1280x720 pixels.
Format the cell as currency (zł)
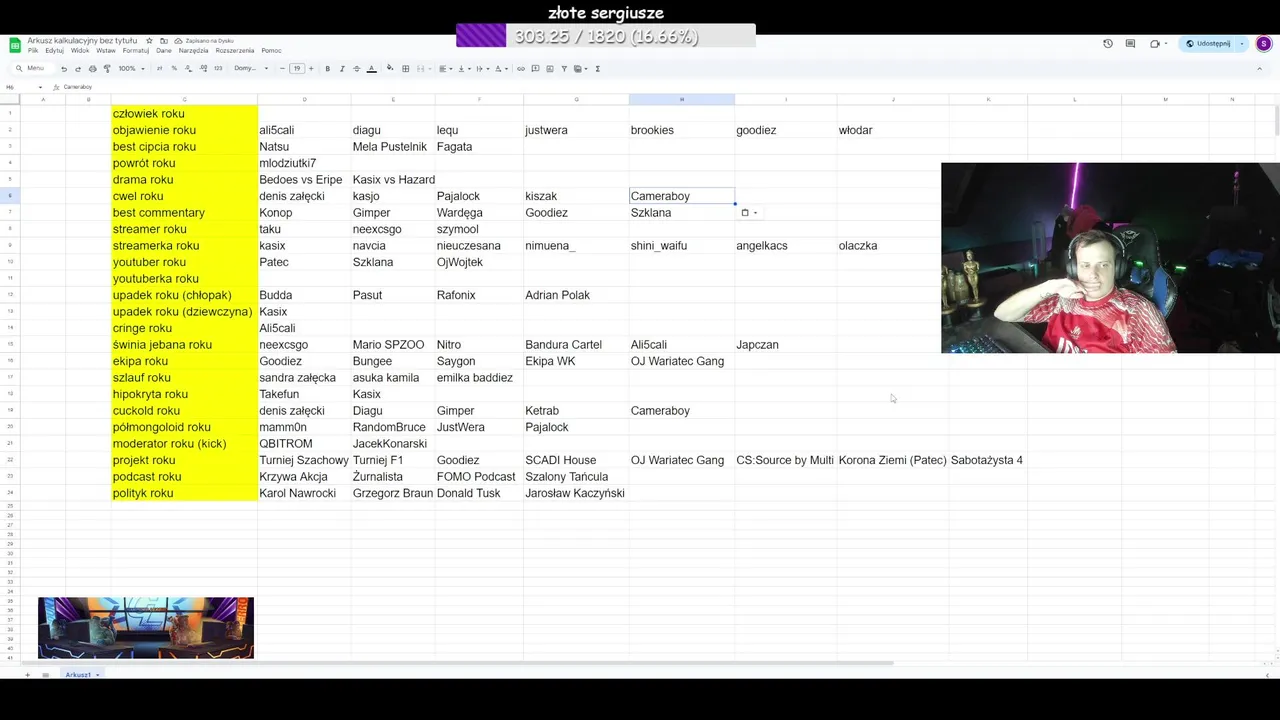click(x=159, y=69)
